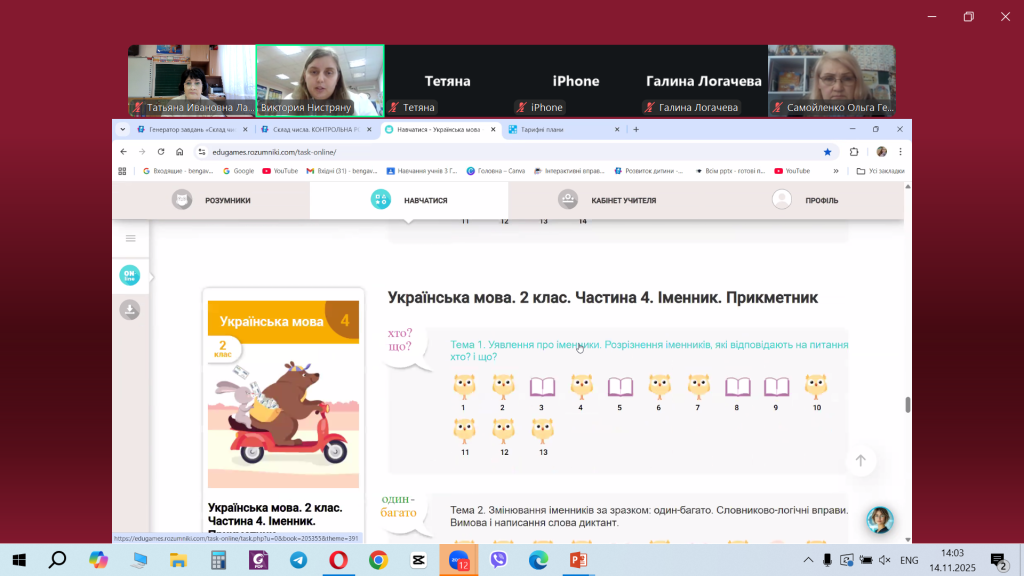
Task: Show hidden system tray icons
Action: tap(808, 560)
